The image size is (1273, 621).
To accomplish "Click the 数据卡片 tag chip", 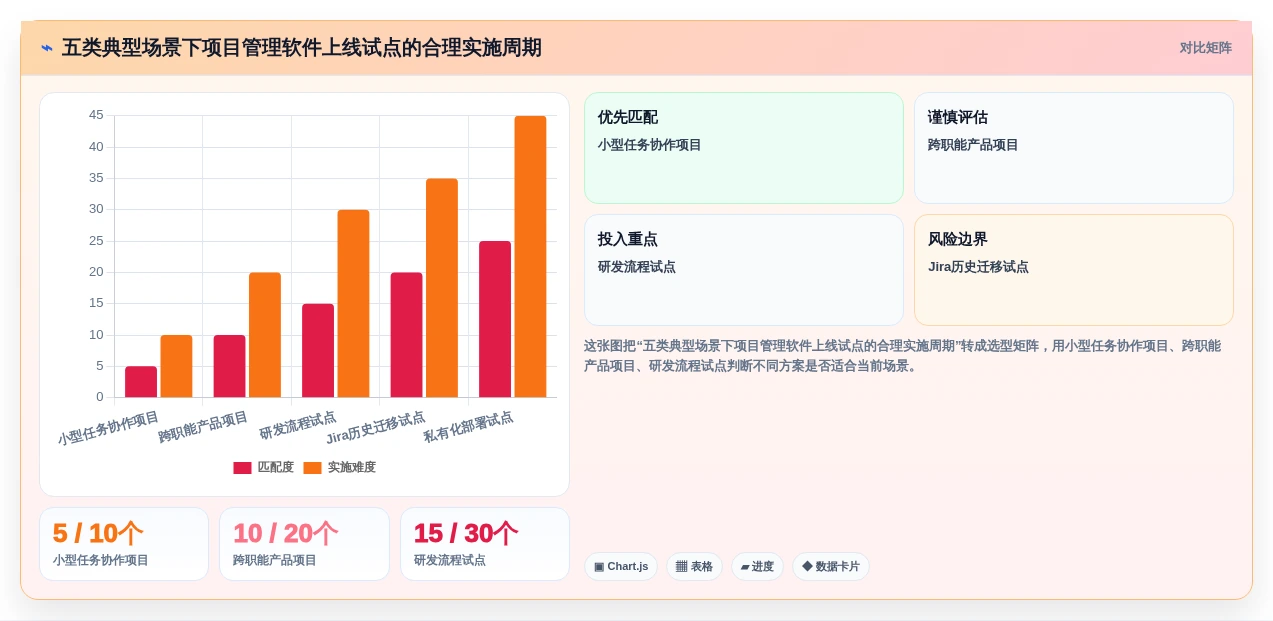I will pos(831,567).
